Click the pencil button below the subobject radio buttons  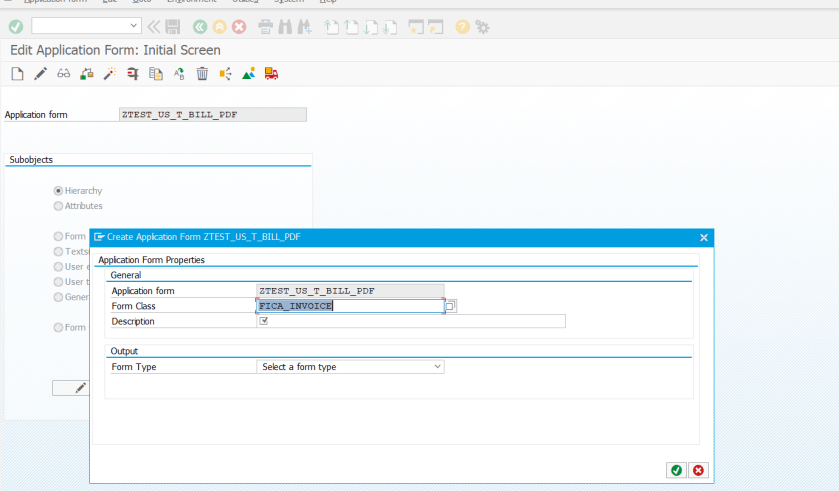point(71,388)
